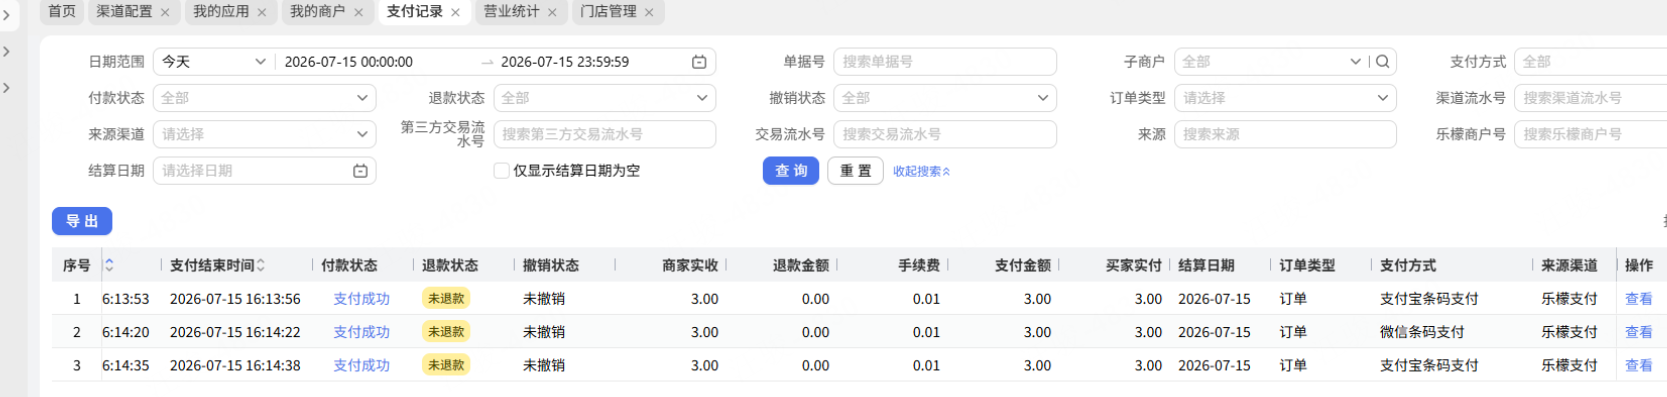The height and width of the screenshot is (397, 1667).
Task: Click 支付成功 link in row 3
Action: click(x=361, y=366)
